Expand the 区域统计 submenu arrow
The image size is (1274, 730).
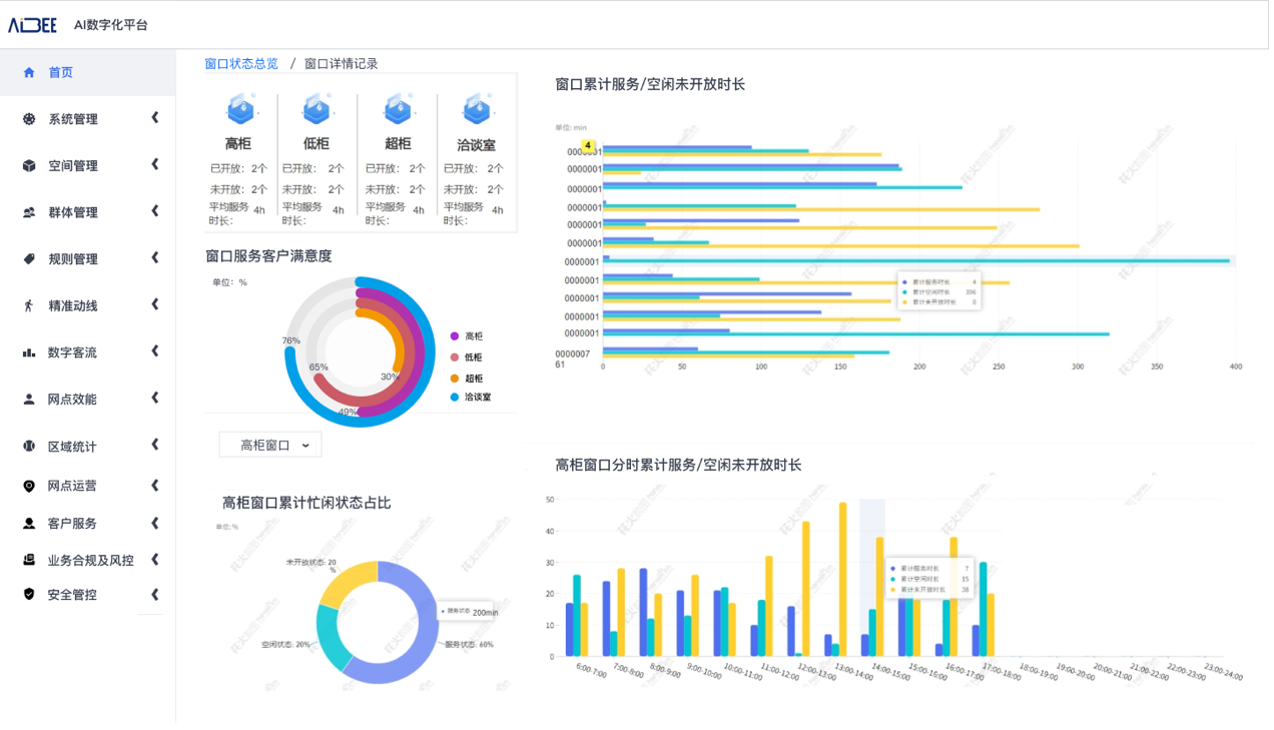pyautogui.click(x=155, y=445)
